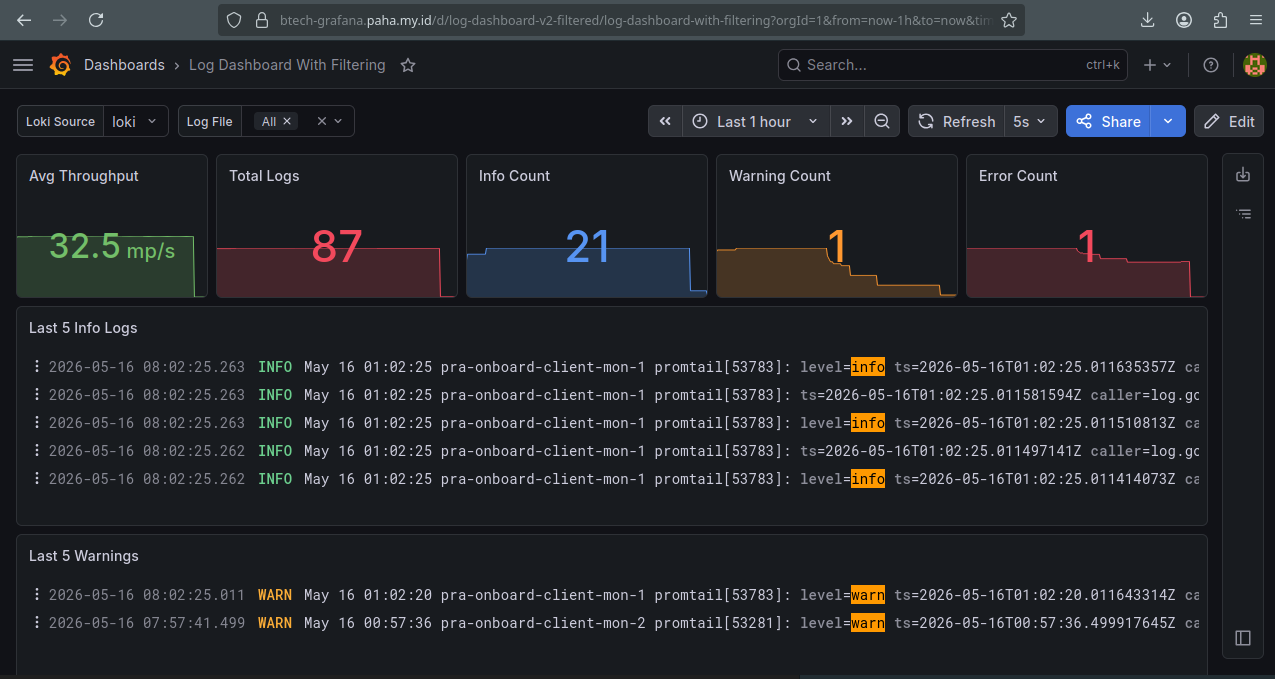
Task: Open the user profile avatar
Action: pos(1254,65)
